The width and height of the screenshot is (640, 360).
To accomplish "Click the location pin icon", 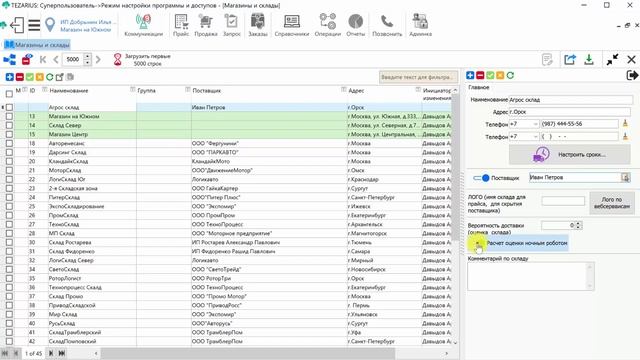I will 50,24.
